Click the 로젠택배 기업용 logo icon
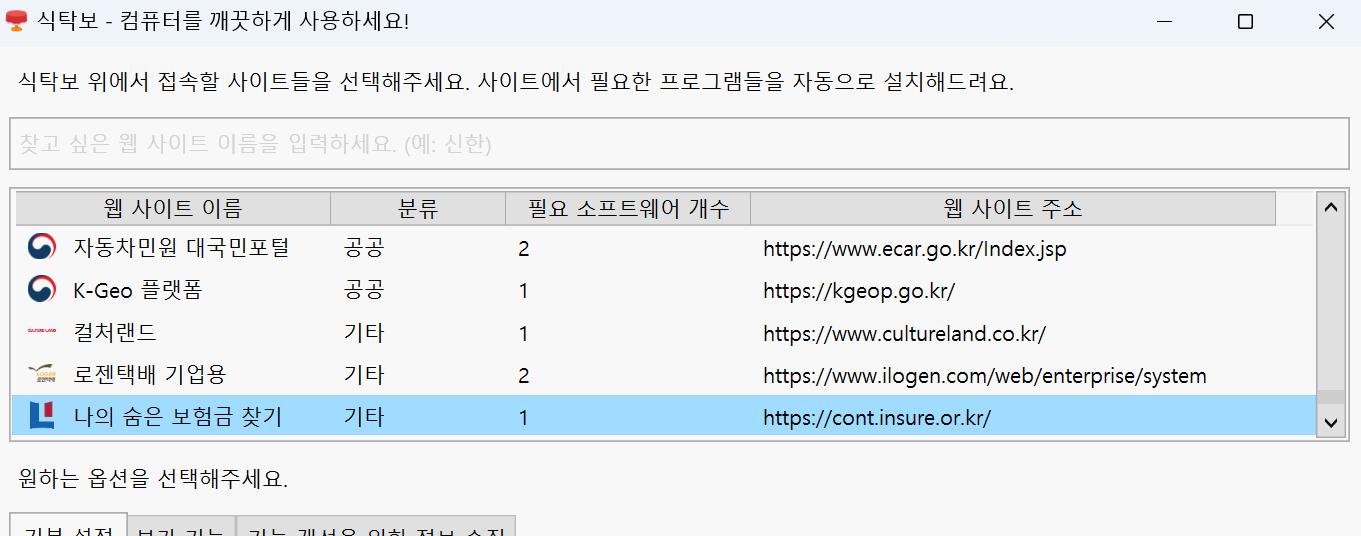Viewport: 1361px width, 536px height. click(42, 375)
